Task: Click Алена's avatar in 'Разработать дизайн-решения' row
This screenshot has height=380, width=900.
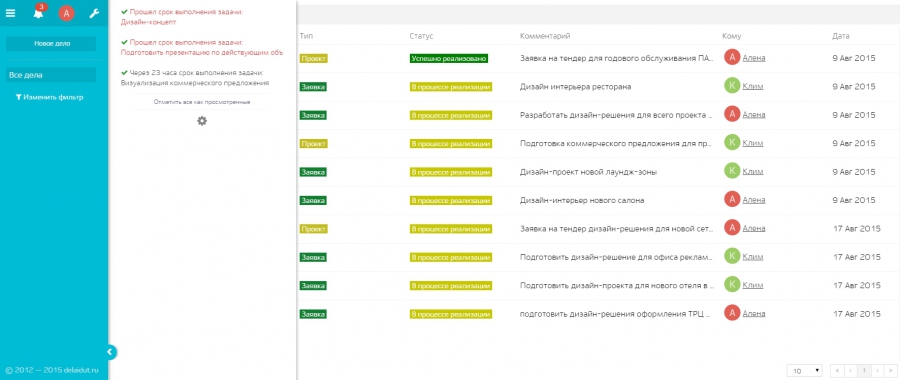Action: tap(732, 115)
